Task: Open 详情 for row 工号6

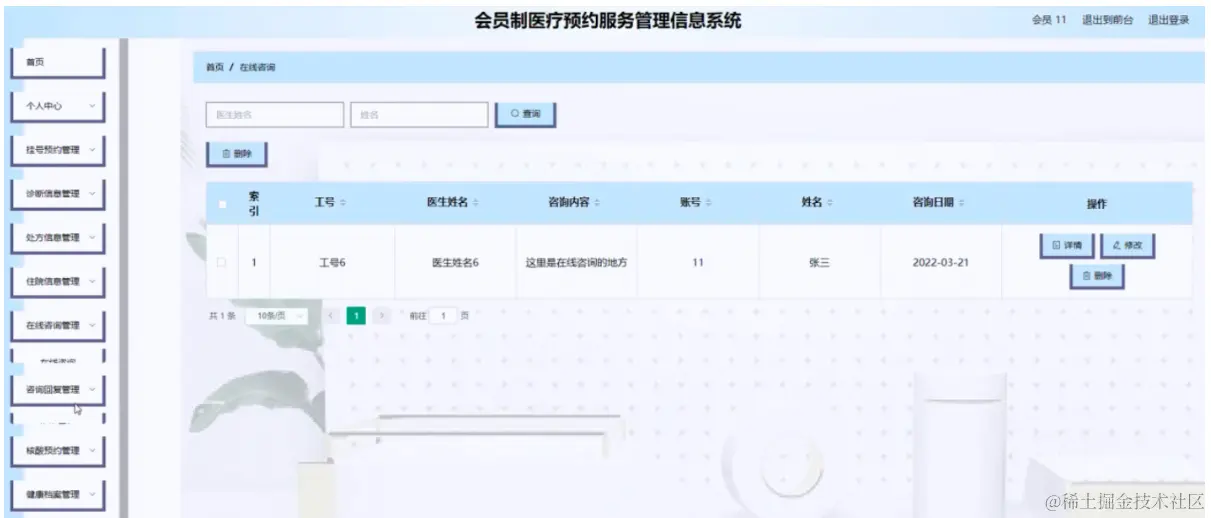Action: (1067, 245)
